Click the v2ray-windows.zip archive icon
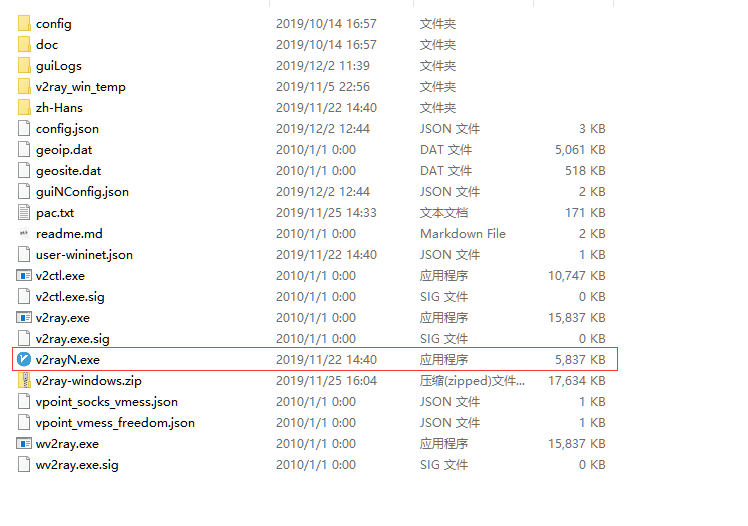The height and width of the screenshot is (526, 748). point(25,380)
